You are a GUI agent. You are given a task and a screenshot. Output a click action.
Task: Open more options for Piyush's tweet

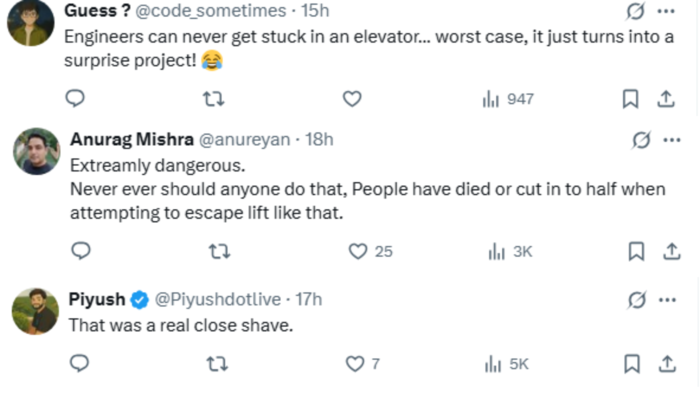(667, 300)
